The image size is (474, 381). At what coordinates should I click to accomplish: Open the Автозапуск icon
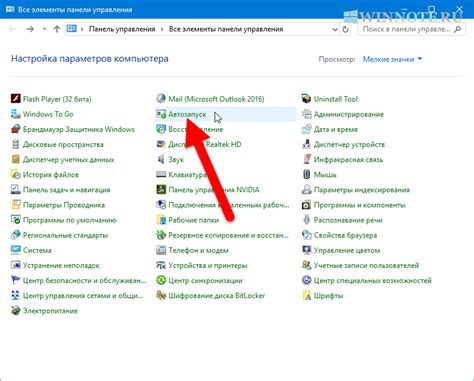pos(161,114)
